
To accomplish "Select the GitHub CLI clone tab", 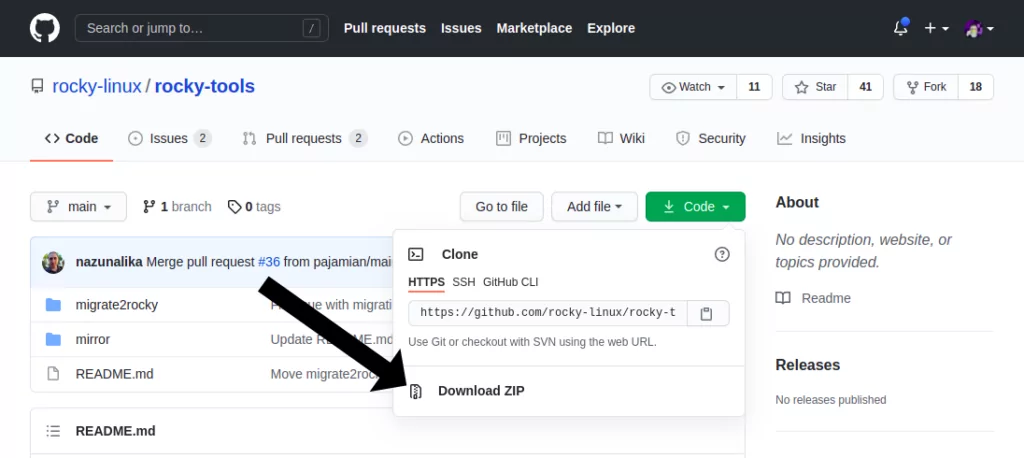I will click(x=510, y=282).
